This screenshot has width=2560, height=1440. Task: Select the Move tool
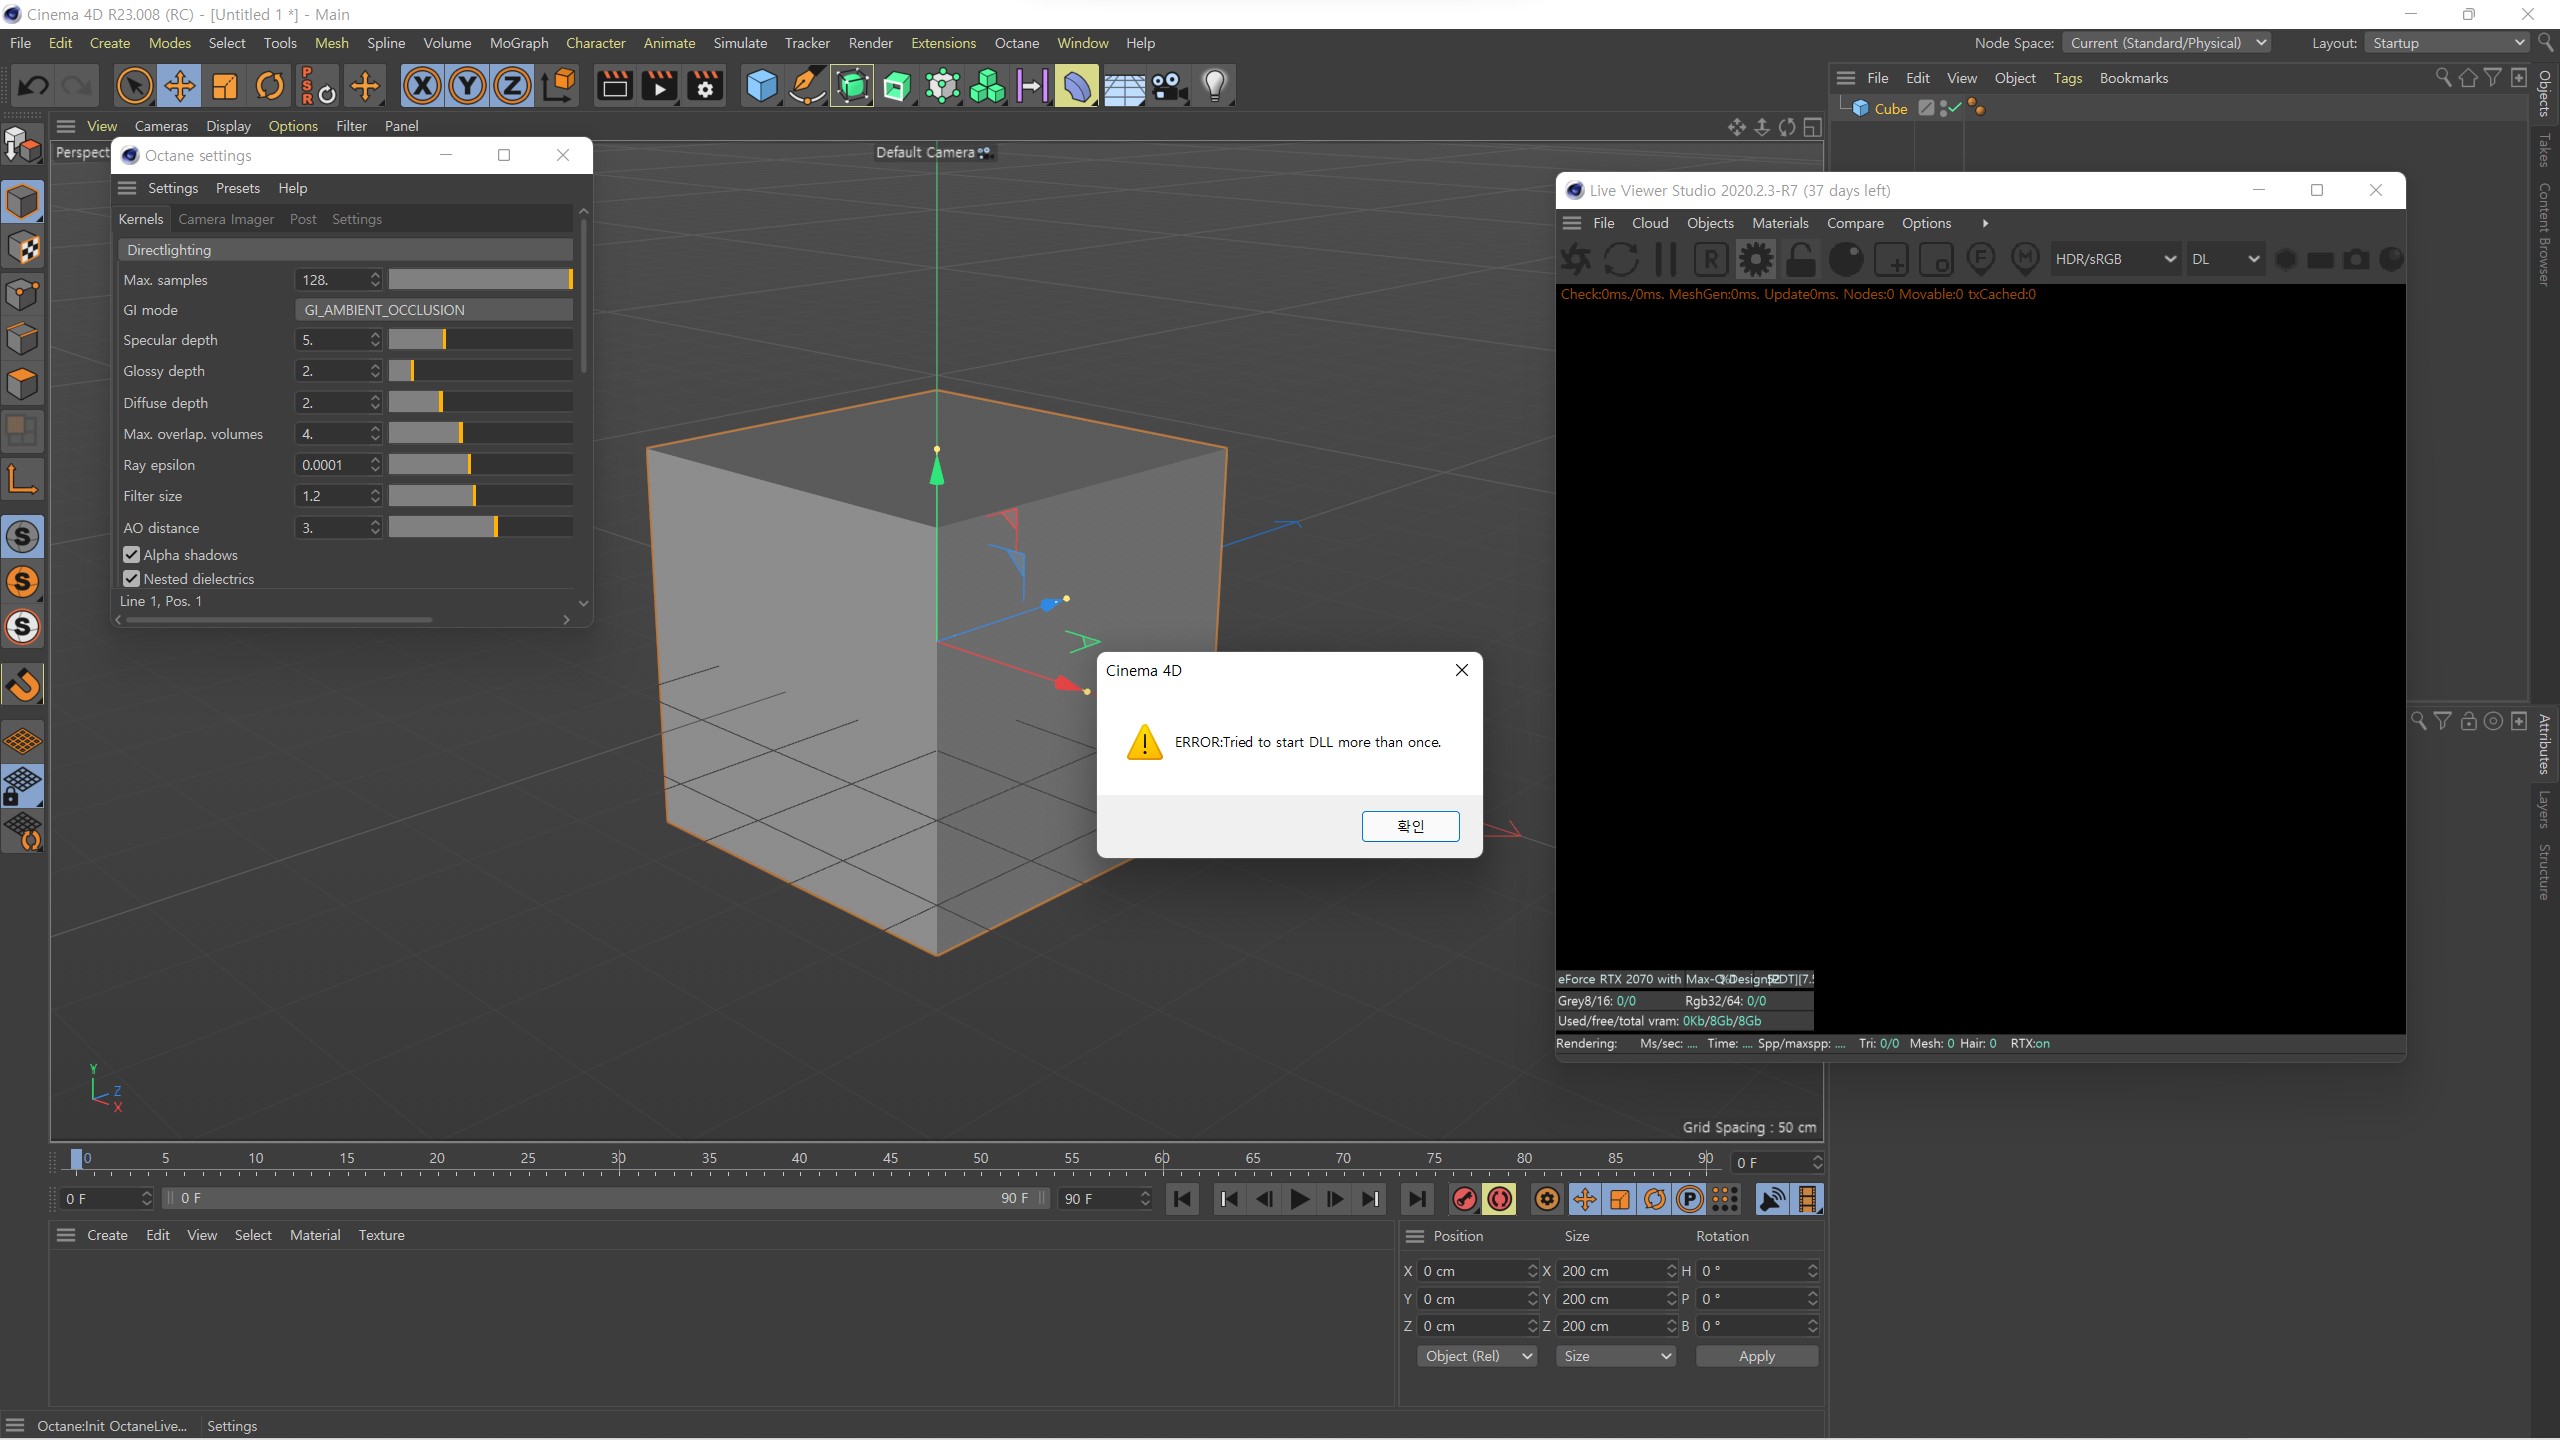[x=180, y=86]
